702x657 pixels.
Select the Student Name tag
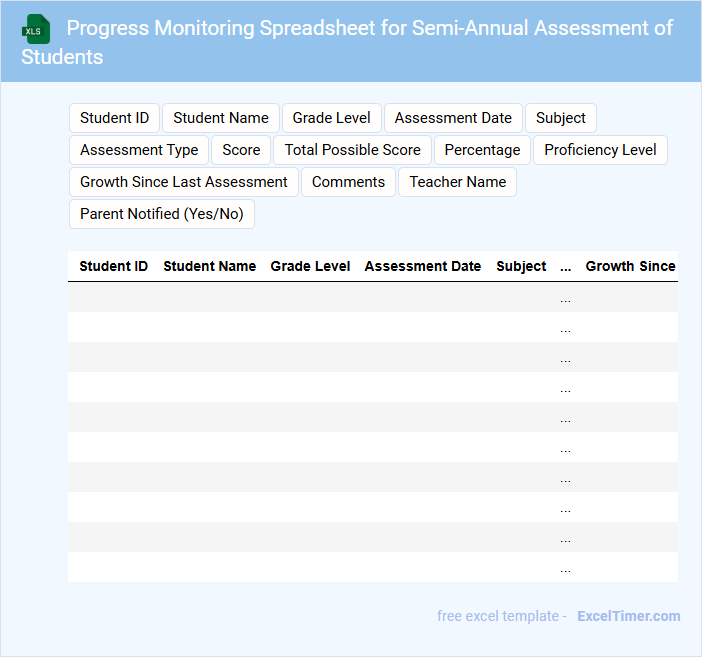click(221, 118)
